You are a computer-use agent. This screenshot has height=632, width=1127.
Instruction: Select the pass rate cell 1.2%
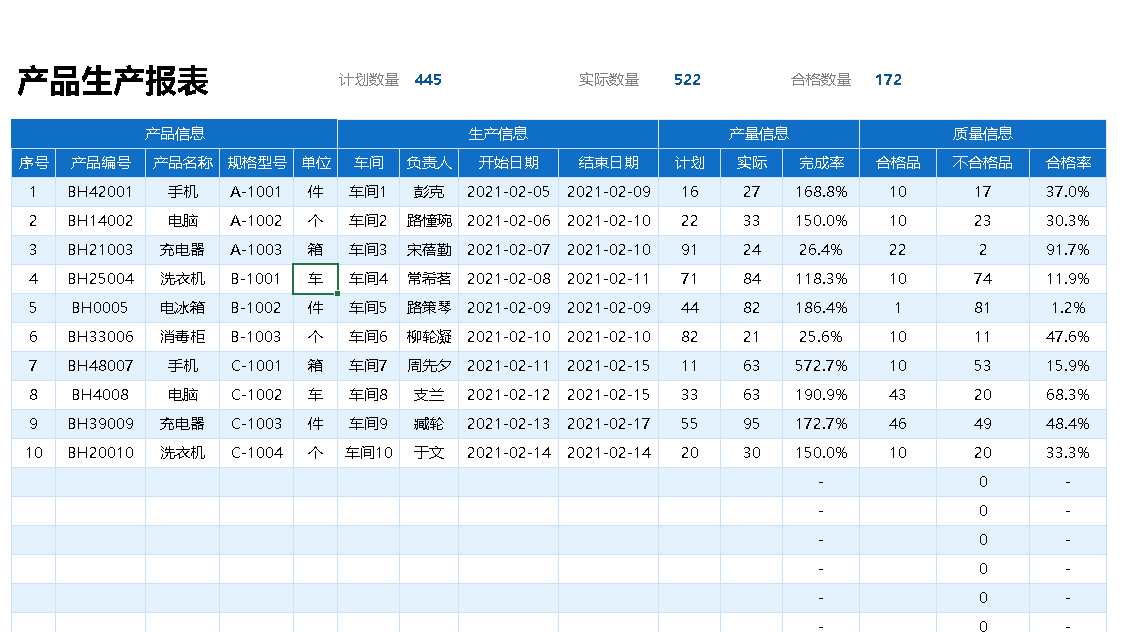[x=1068, y=308]
